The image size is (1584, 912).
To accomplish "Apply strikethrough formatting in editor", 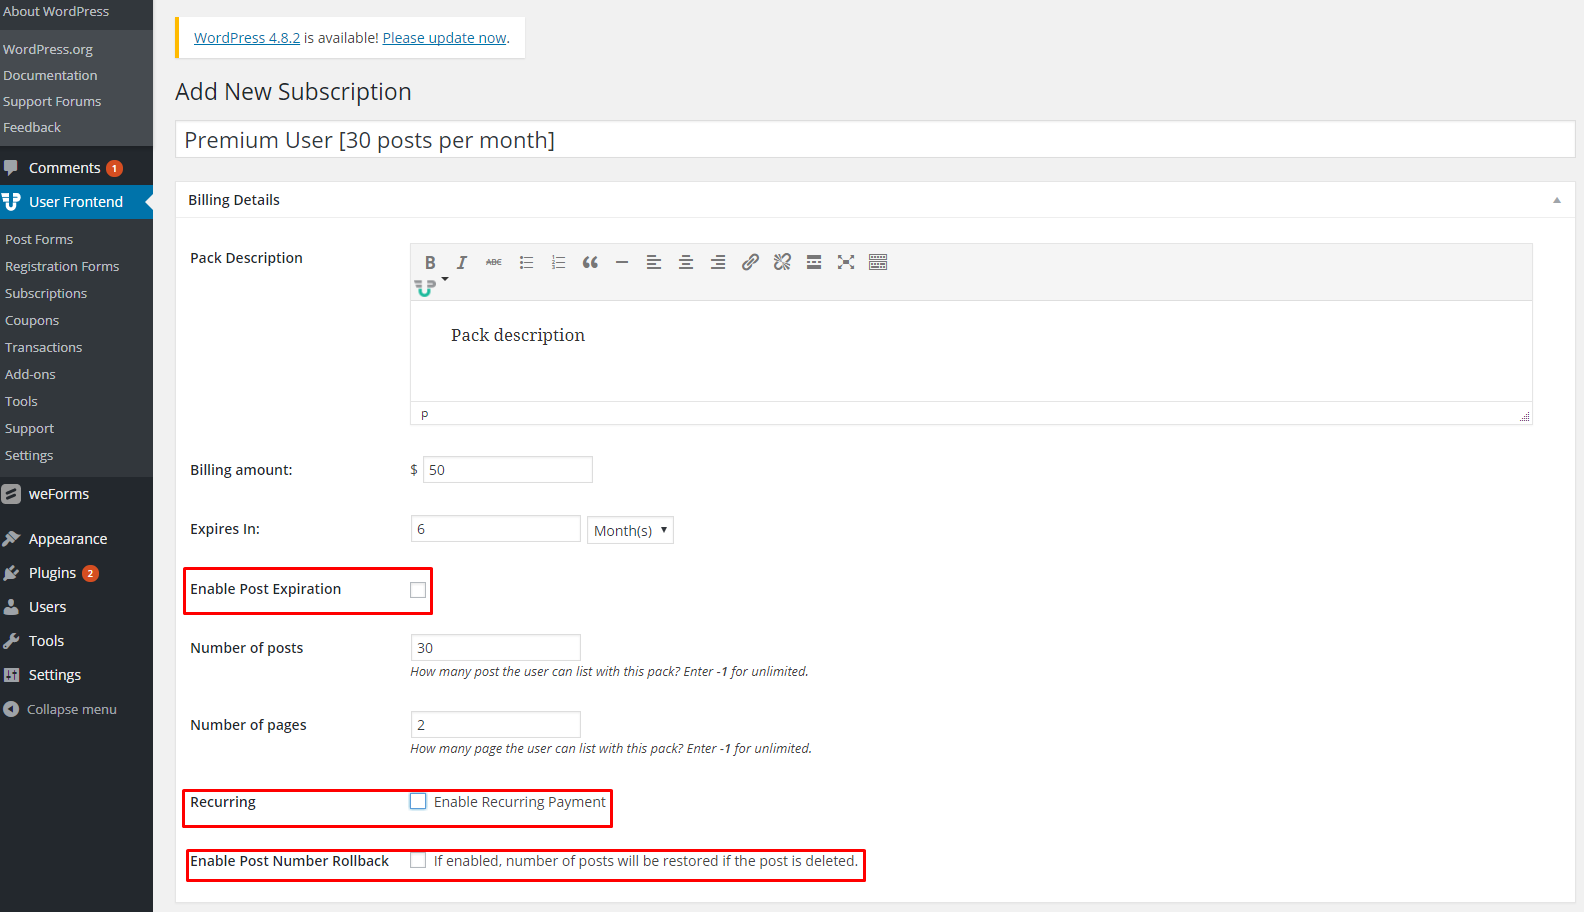I will coord(494,262).
